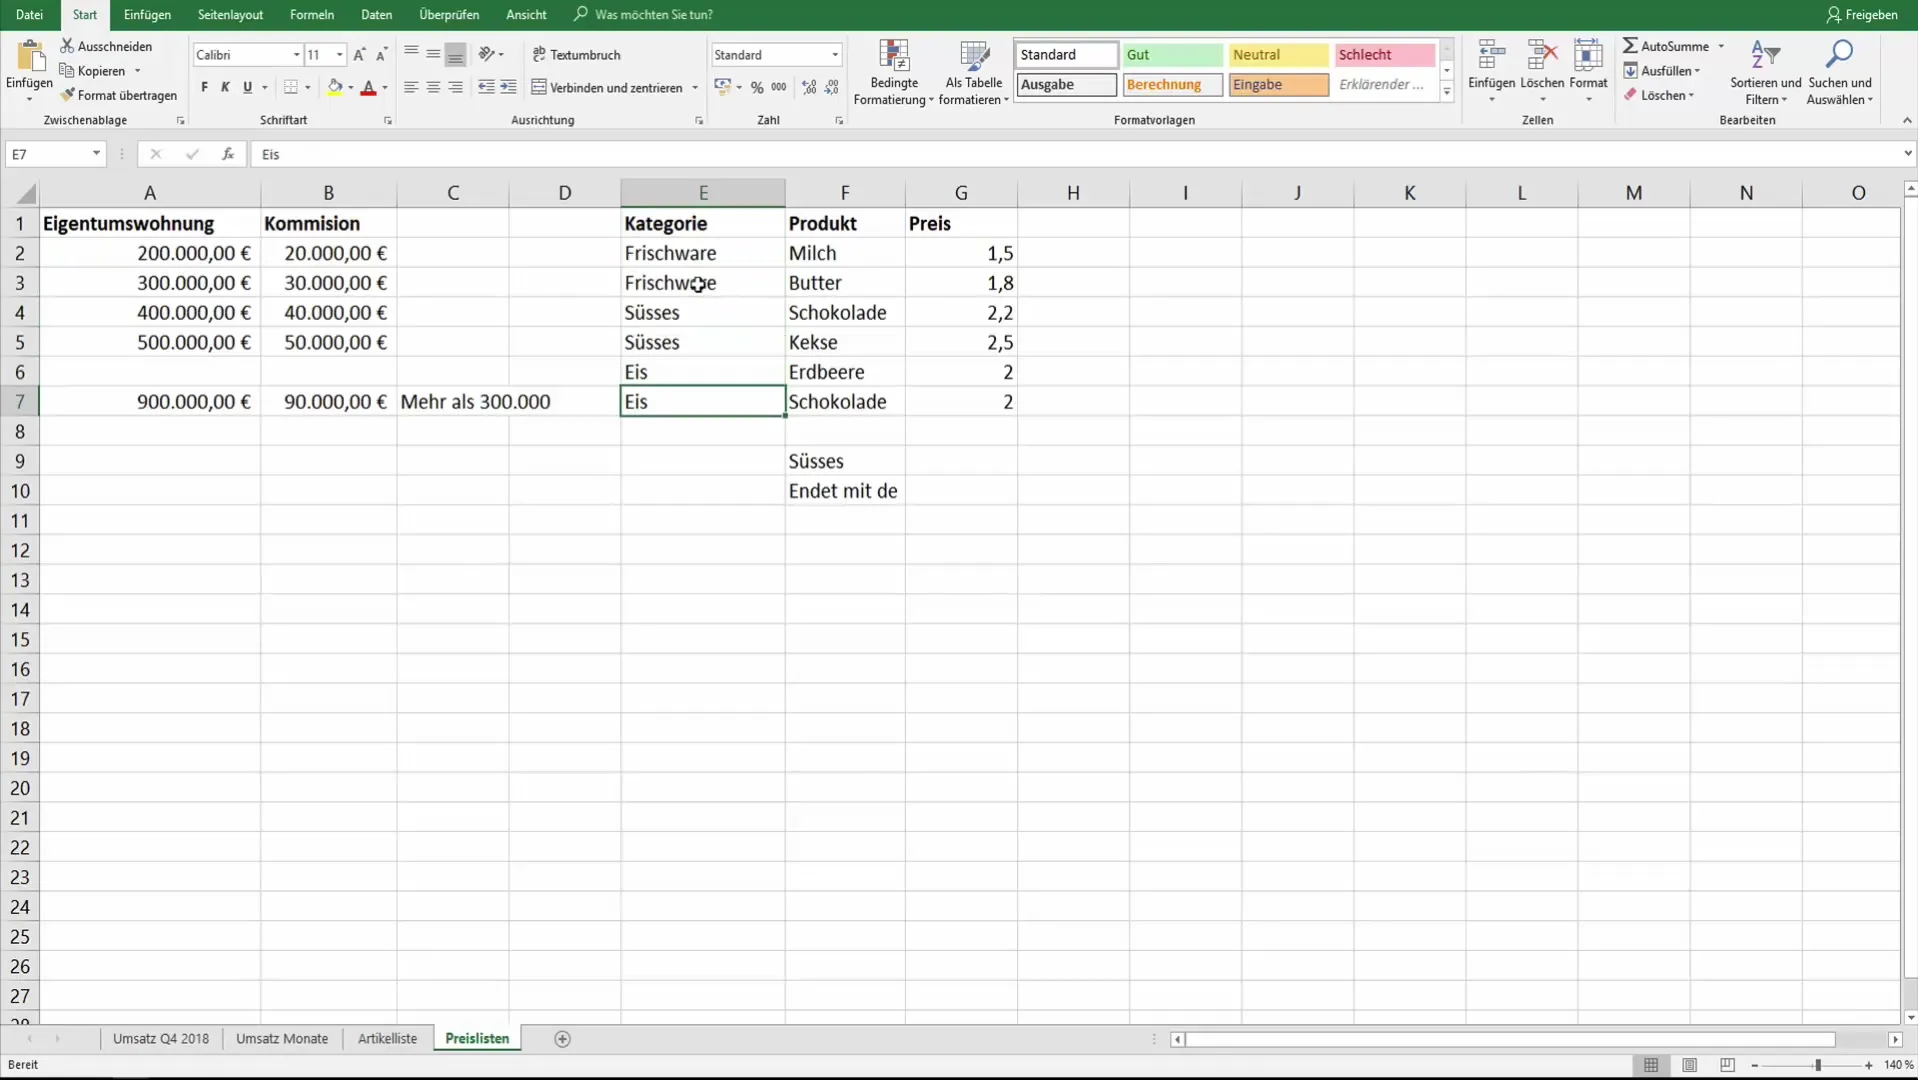Click the Ausschneiden scissors icon
This screenshot has width=1918, height=1080.
point(67,46)
